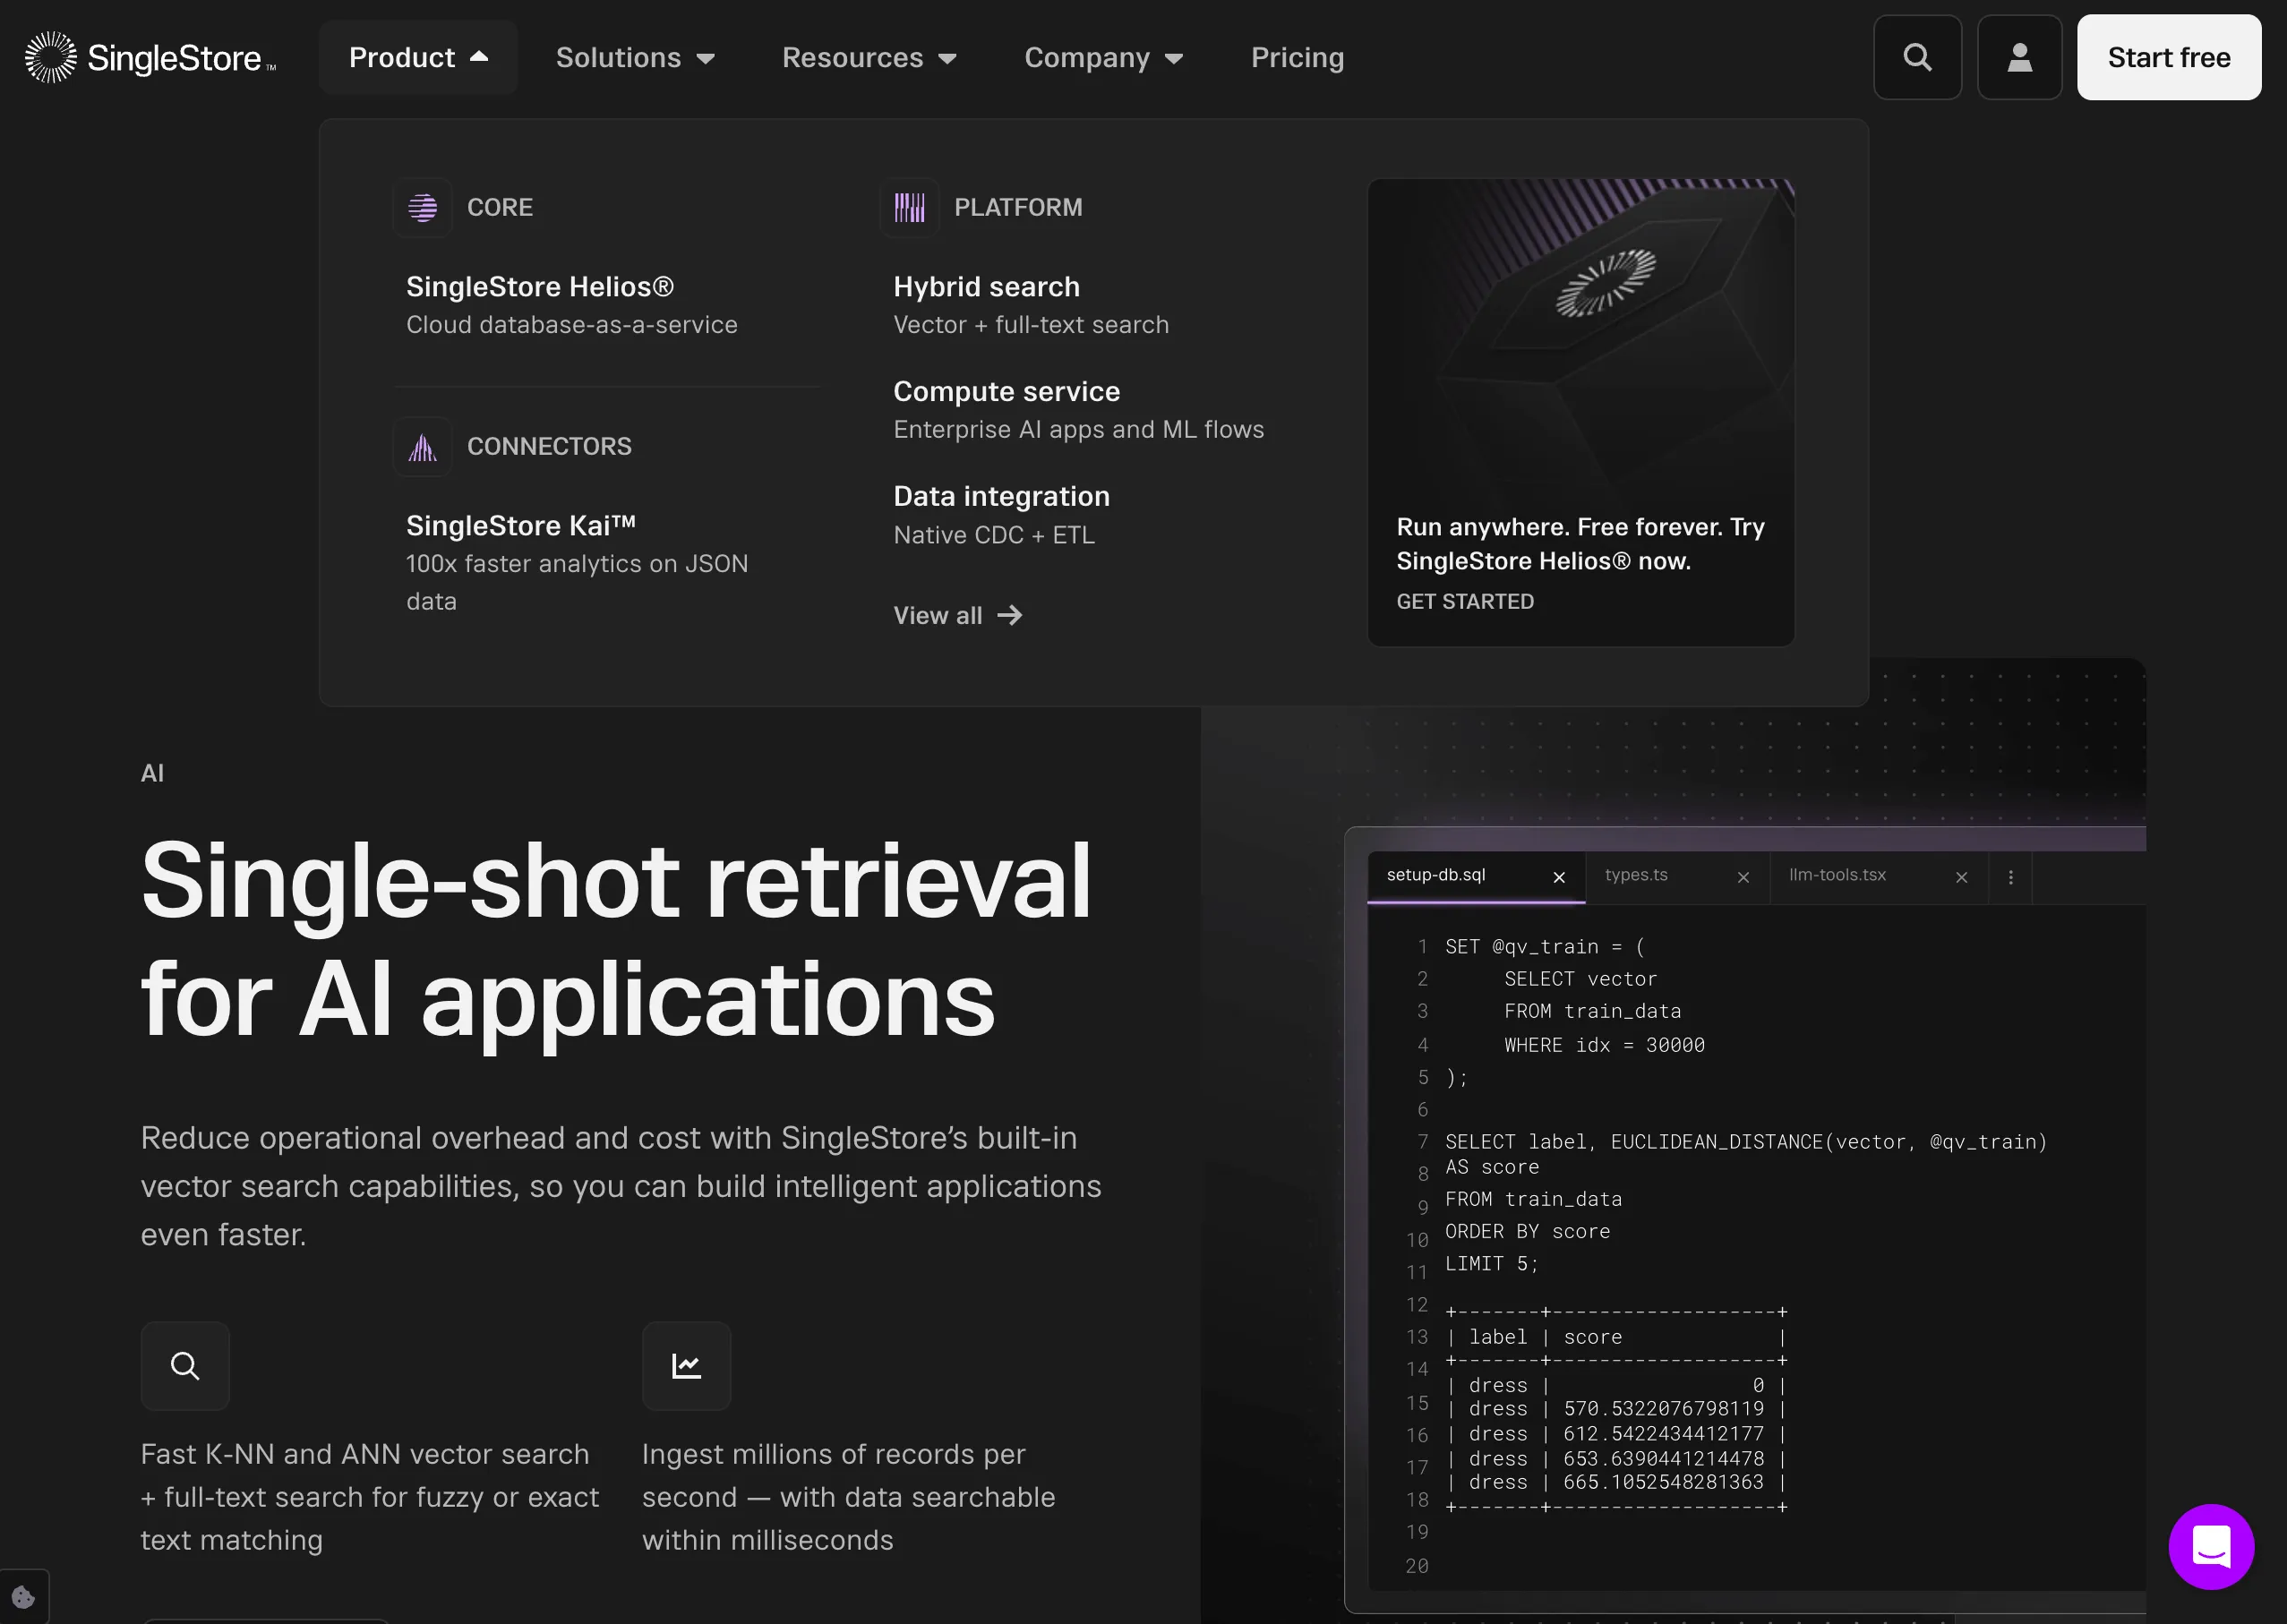This screenshot has height=1624, width=2287.
Task: Click 'Vector + full-text search' description
Action: click(1031, 325)
